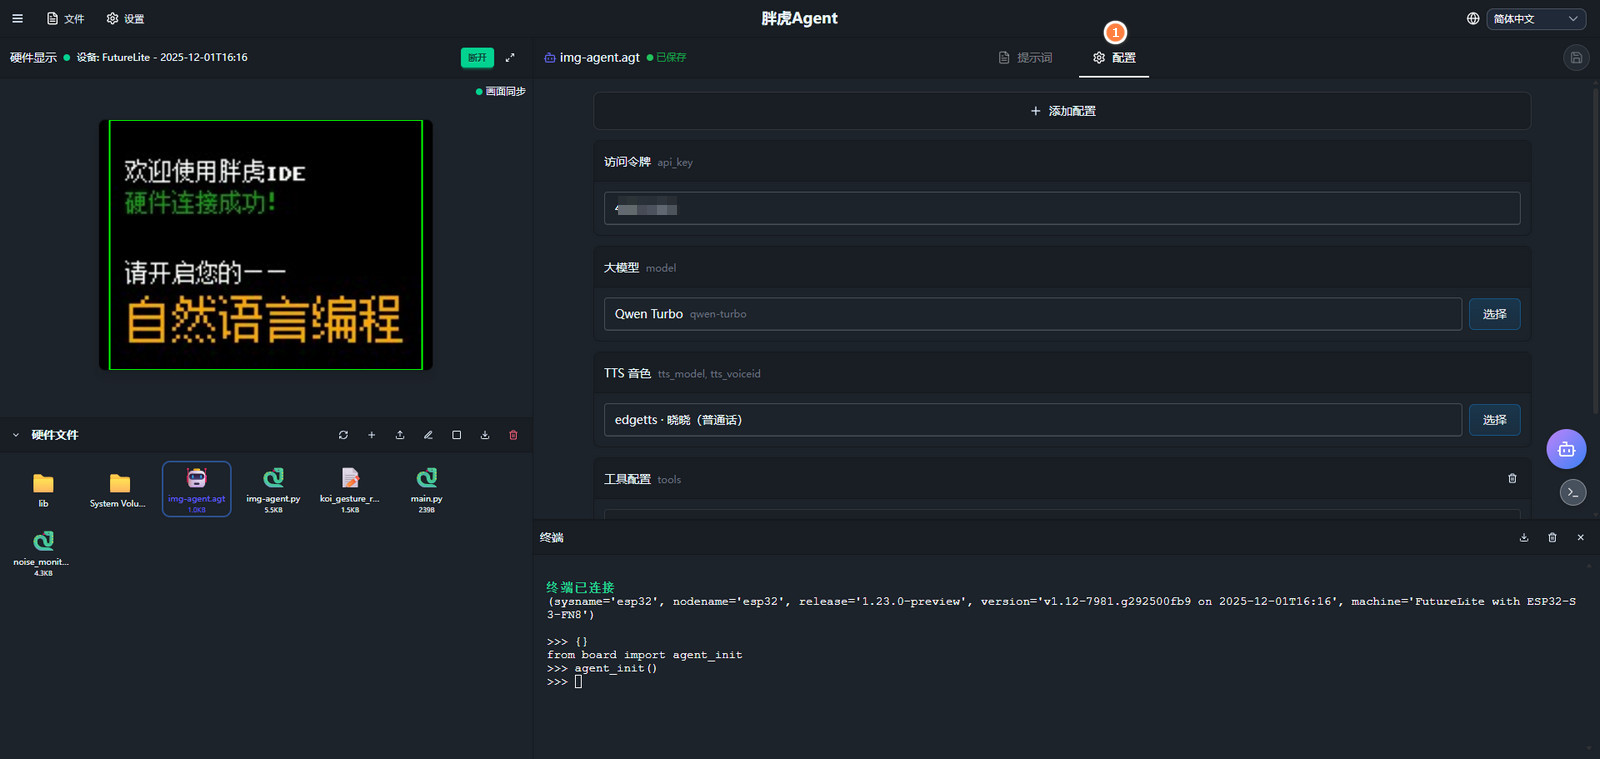This screenshot has width=1600, height=759.
Task: Toggle the screen sync indicator
Action: pos(501,91)
